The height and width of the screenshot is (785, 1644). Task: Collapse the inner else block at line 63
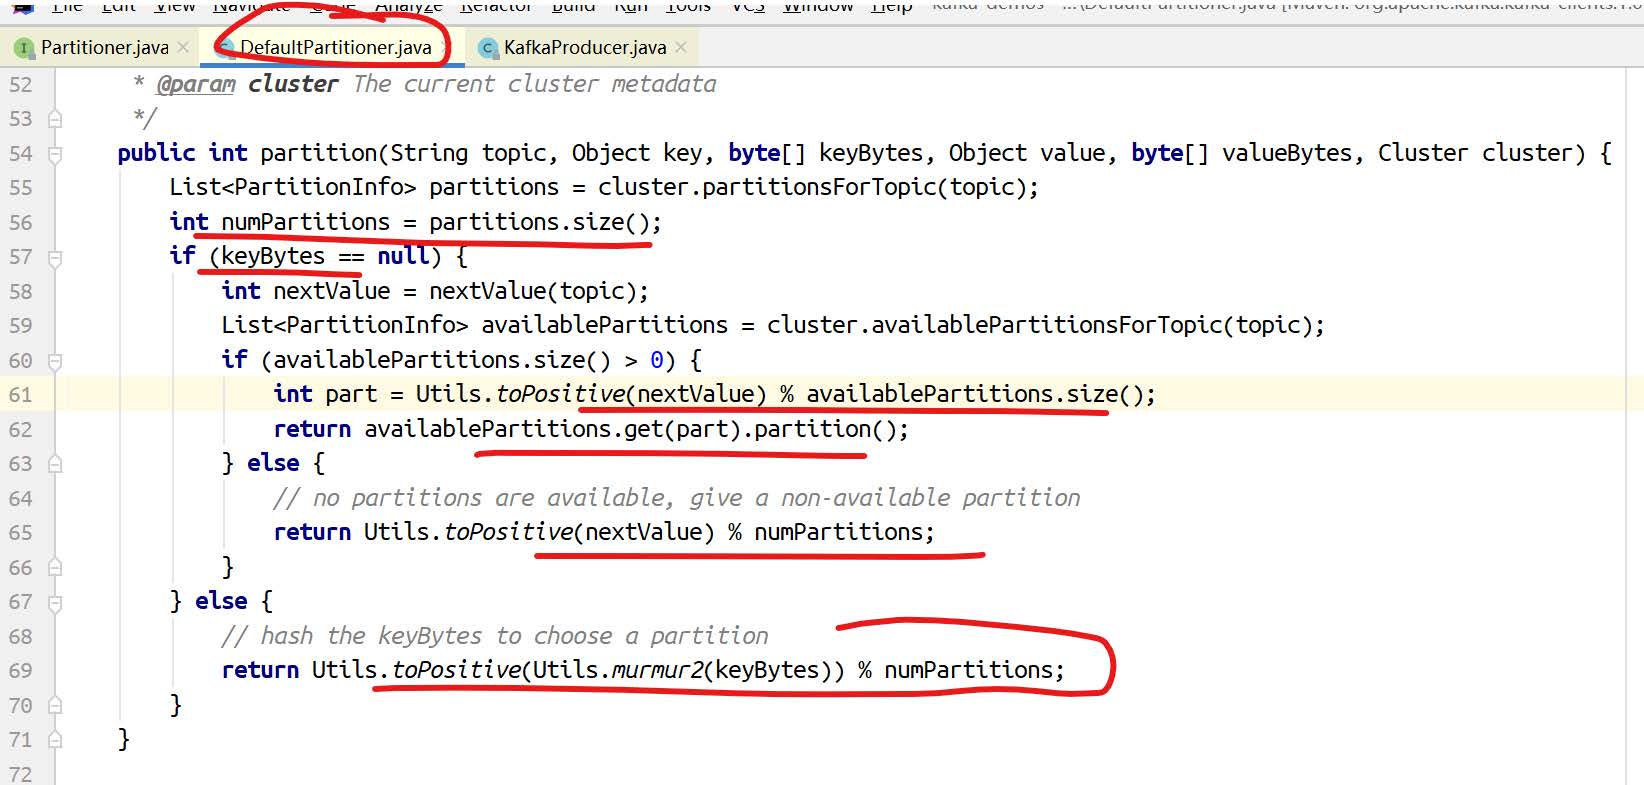tap(55, 464)
